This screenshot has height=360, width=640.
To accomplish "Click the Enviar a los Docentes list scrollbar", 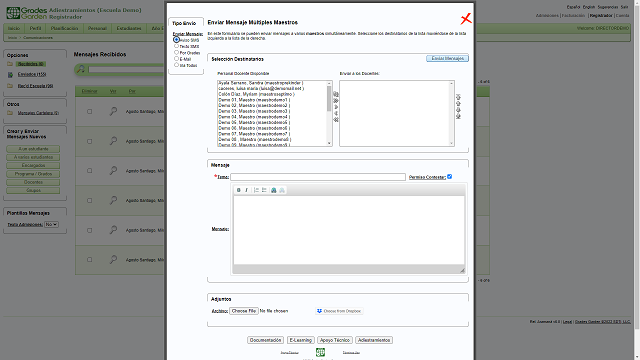I will click(x=451, y=113).
